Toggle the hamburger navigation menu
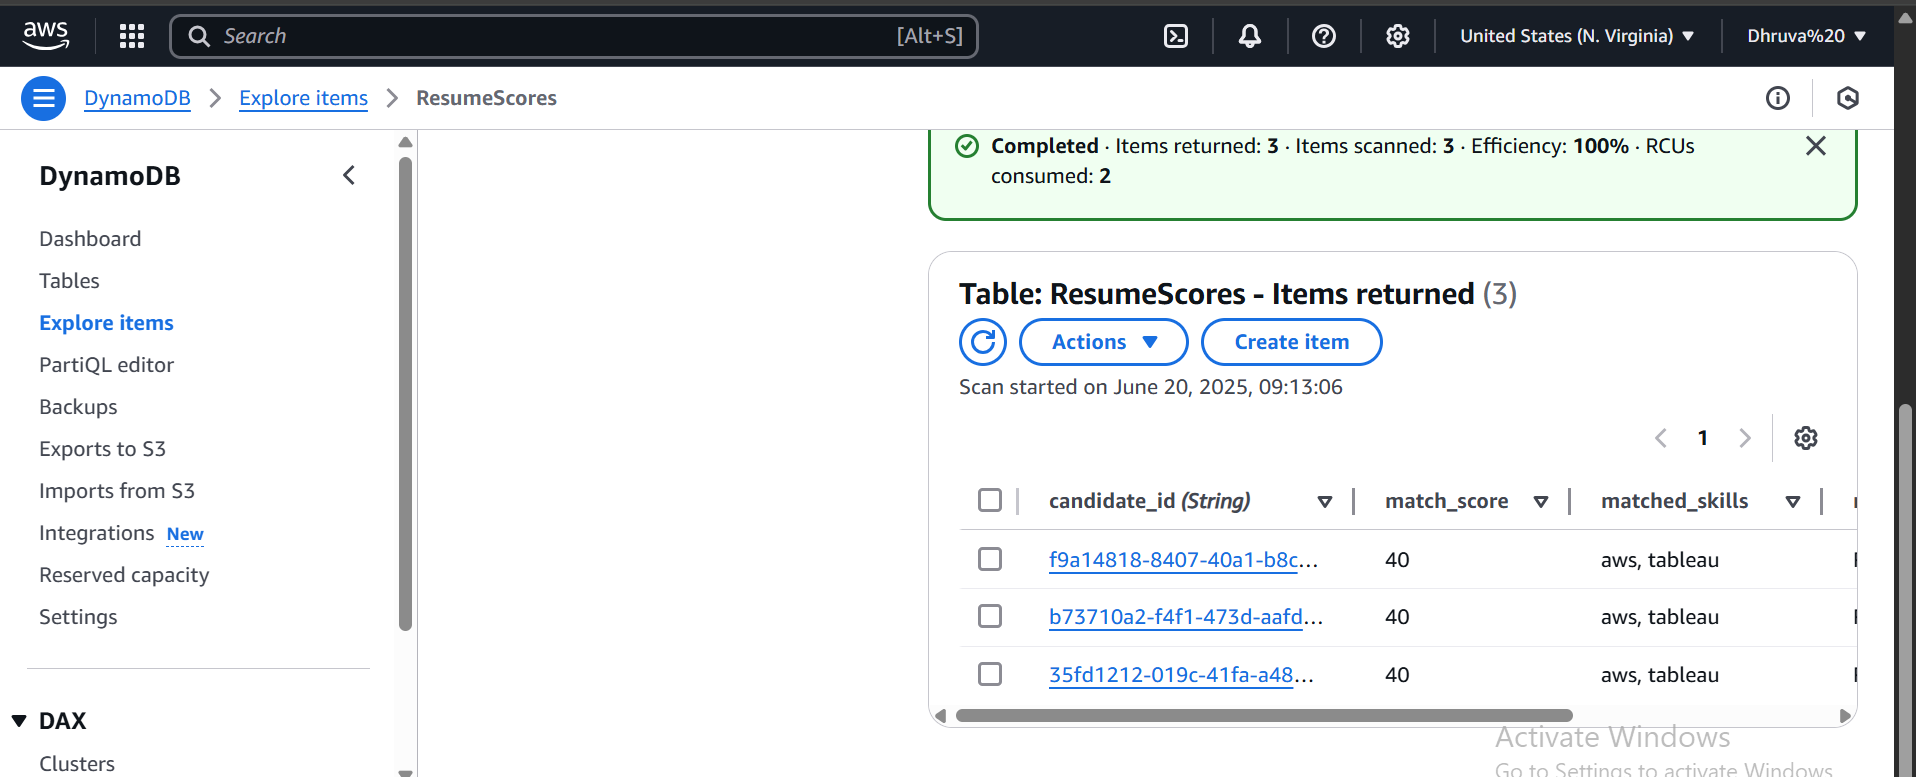The image size is (1916, 777). click(x=44, y=98)
